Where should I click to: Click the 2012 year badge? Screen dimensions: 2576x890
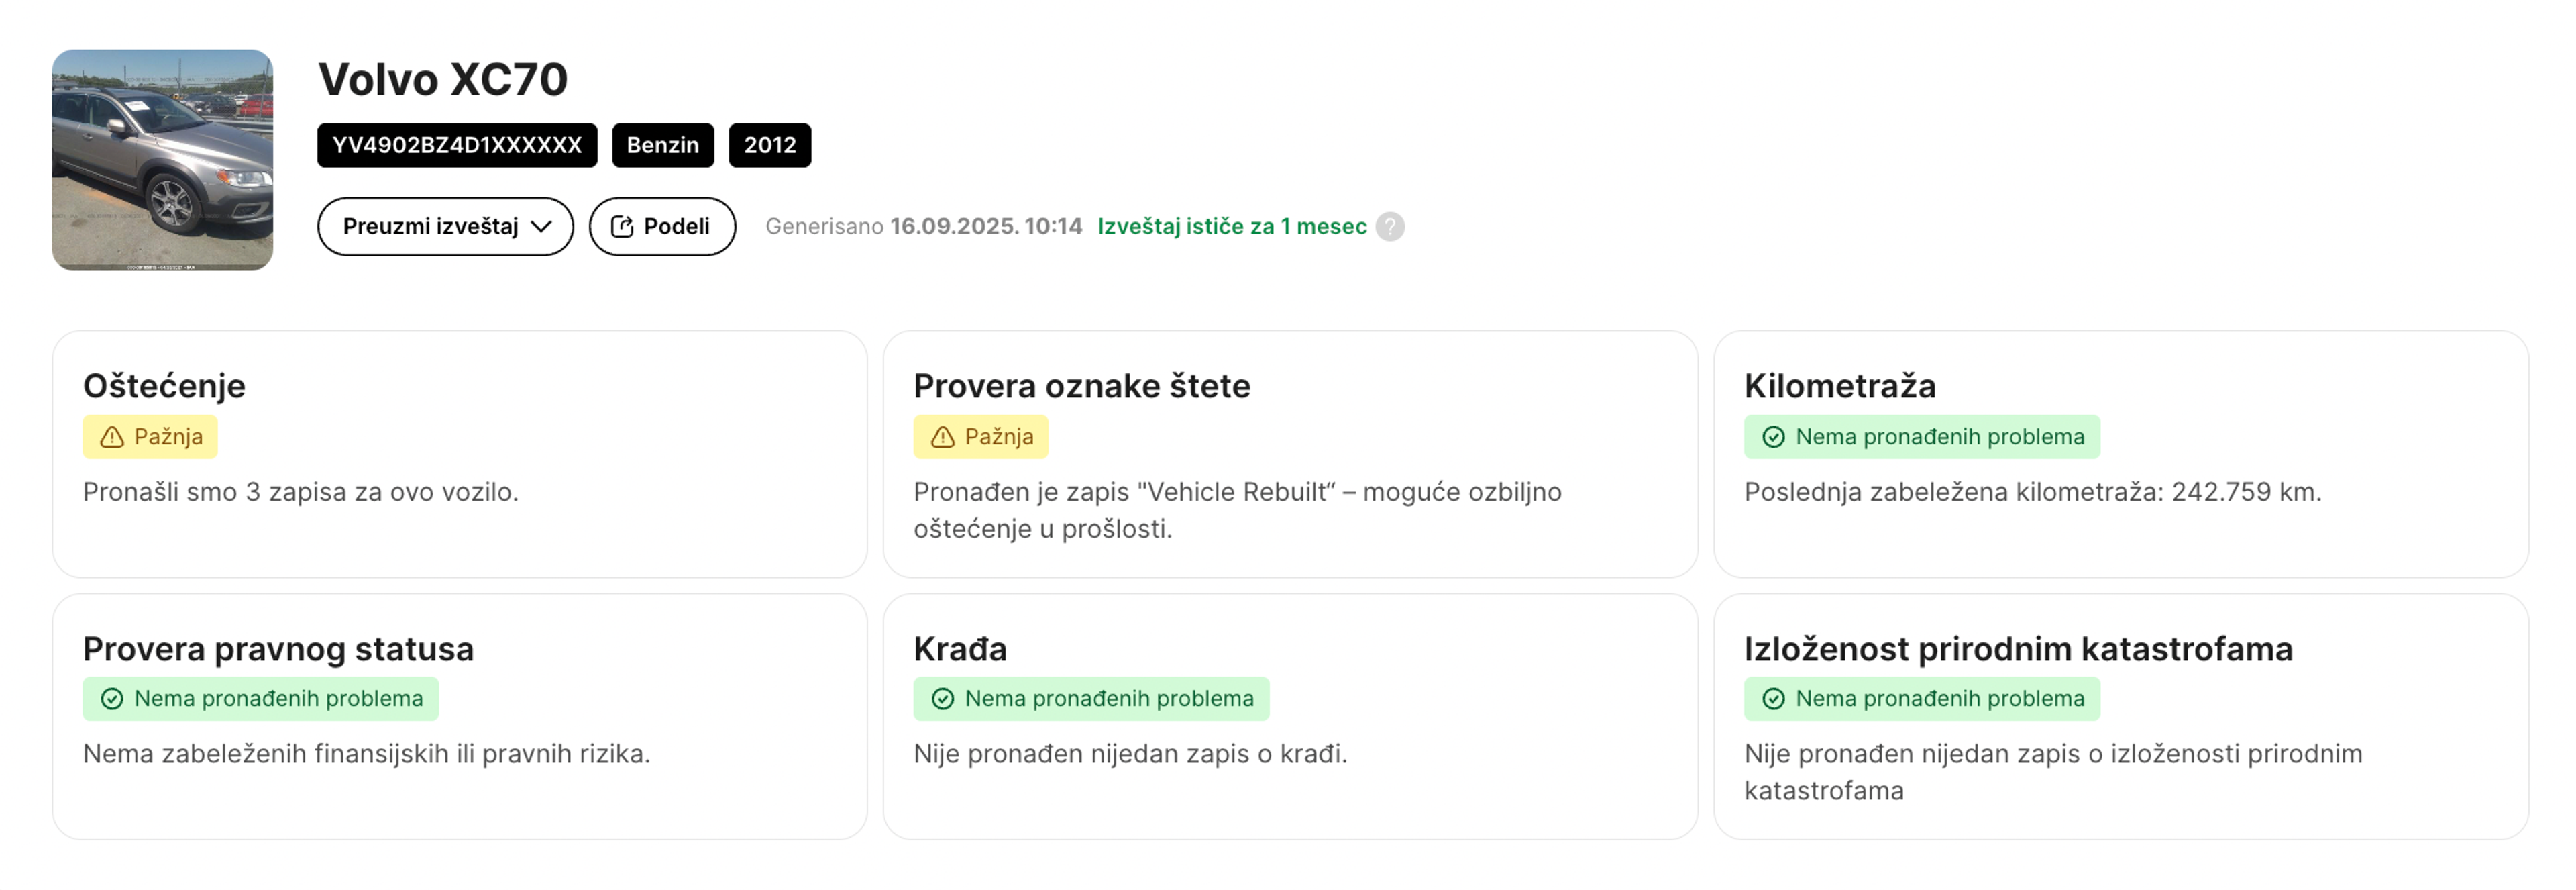click(770, 145)
